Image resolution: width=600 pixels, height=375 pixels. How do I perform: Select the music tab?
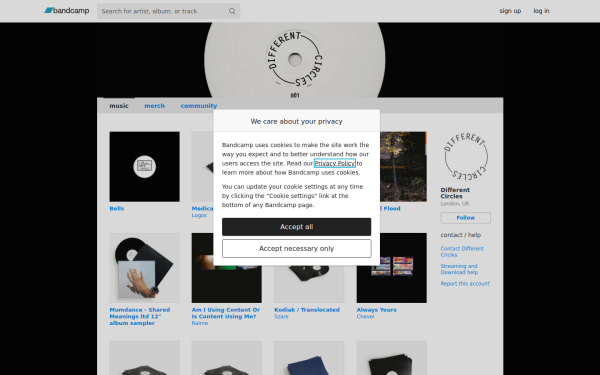click(x=119, y=106)
